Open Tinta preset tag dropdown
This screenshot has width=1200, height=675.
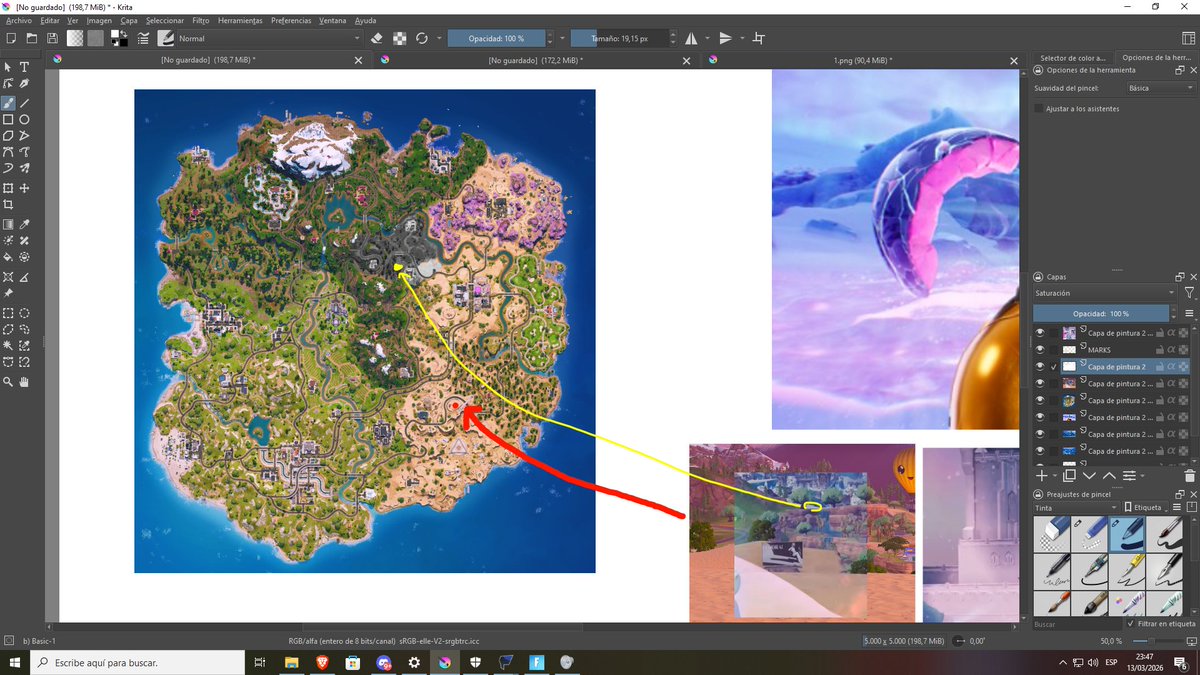pyautogui.click(x=1074, y=507)
